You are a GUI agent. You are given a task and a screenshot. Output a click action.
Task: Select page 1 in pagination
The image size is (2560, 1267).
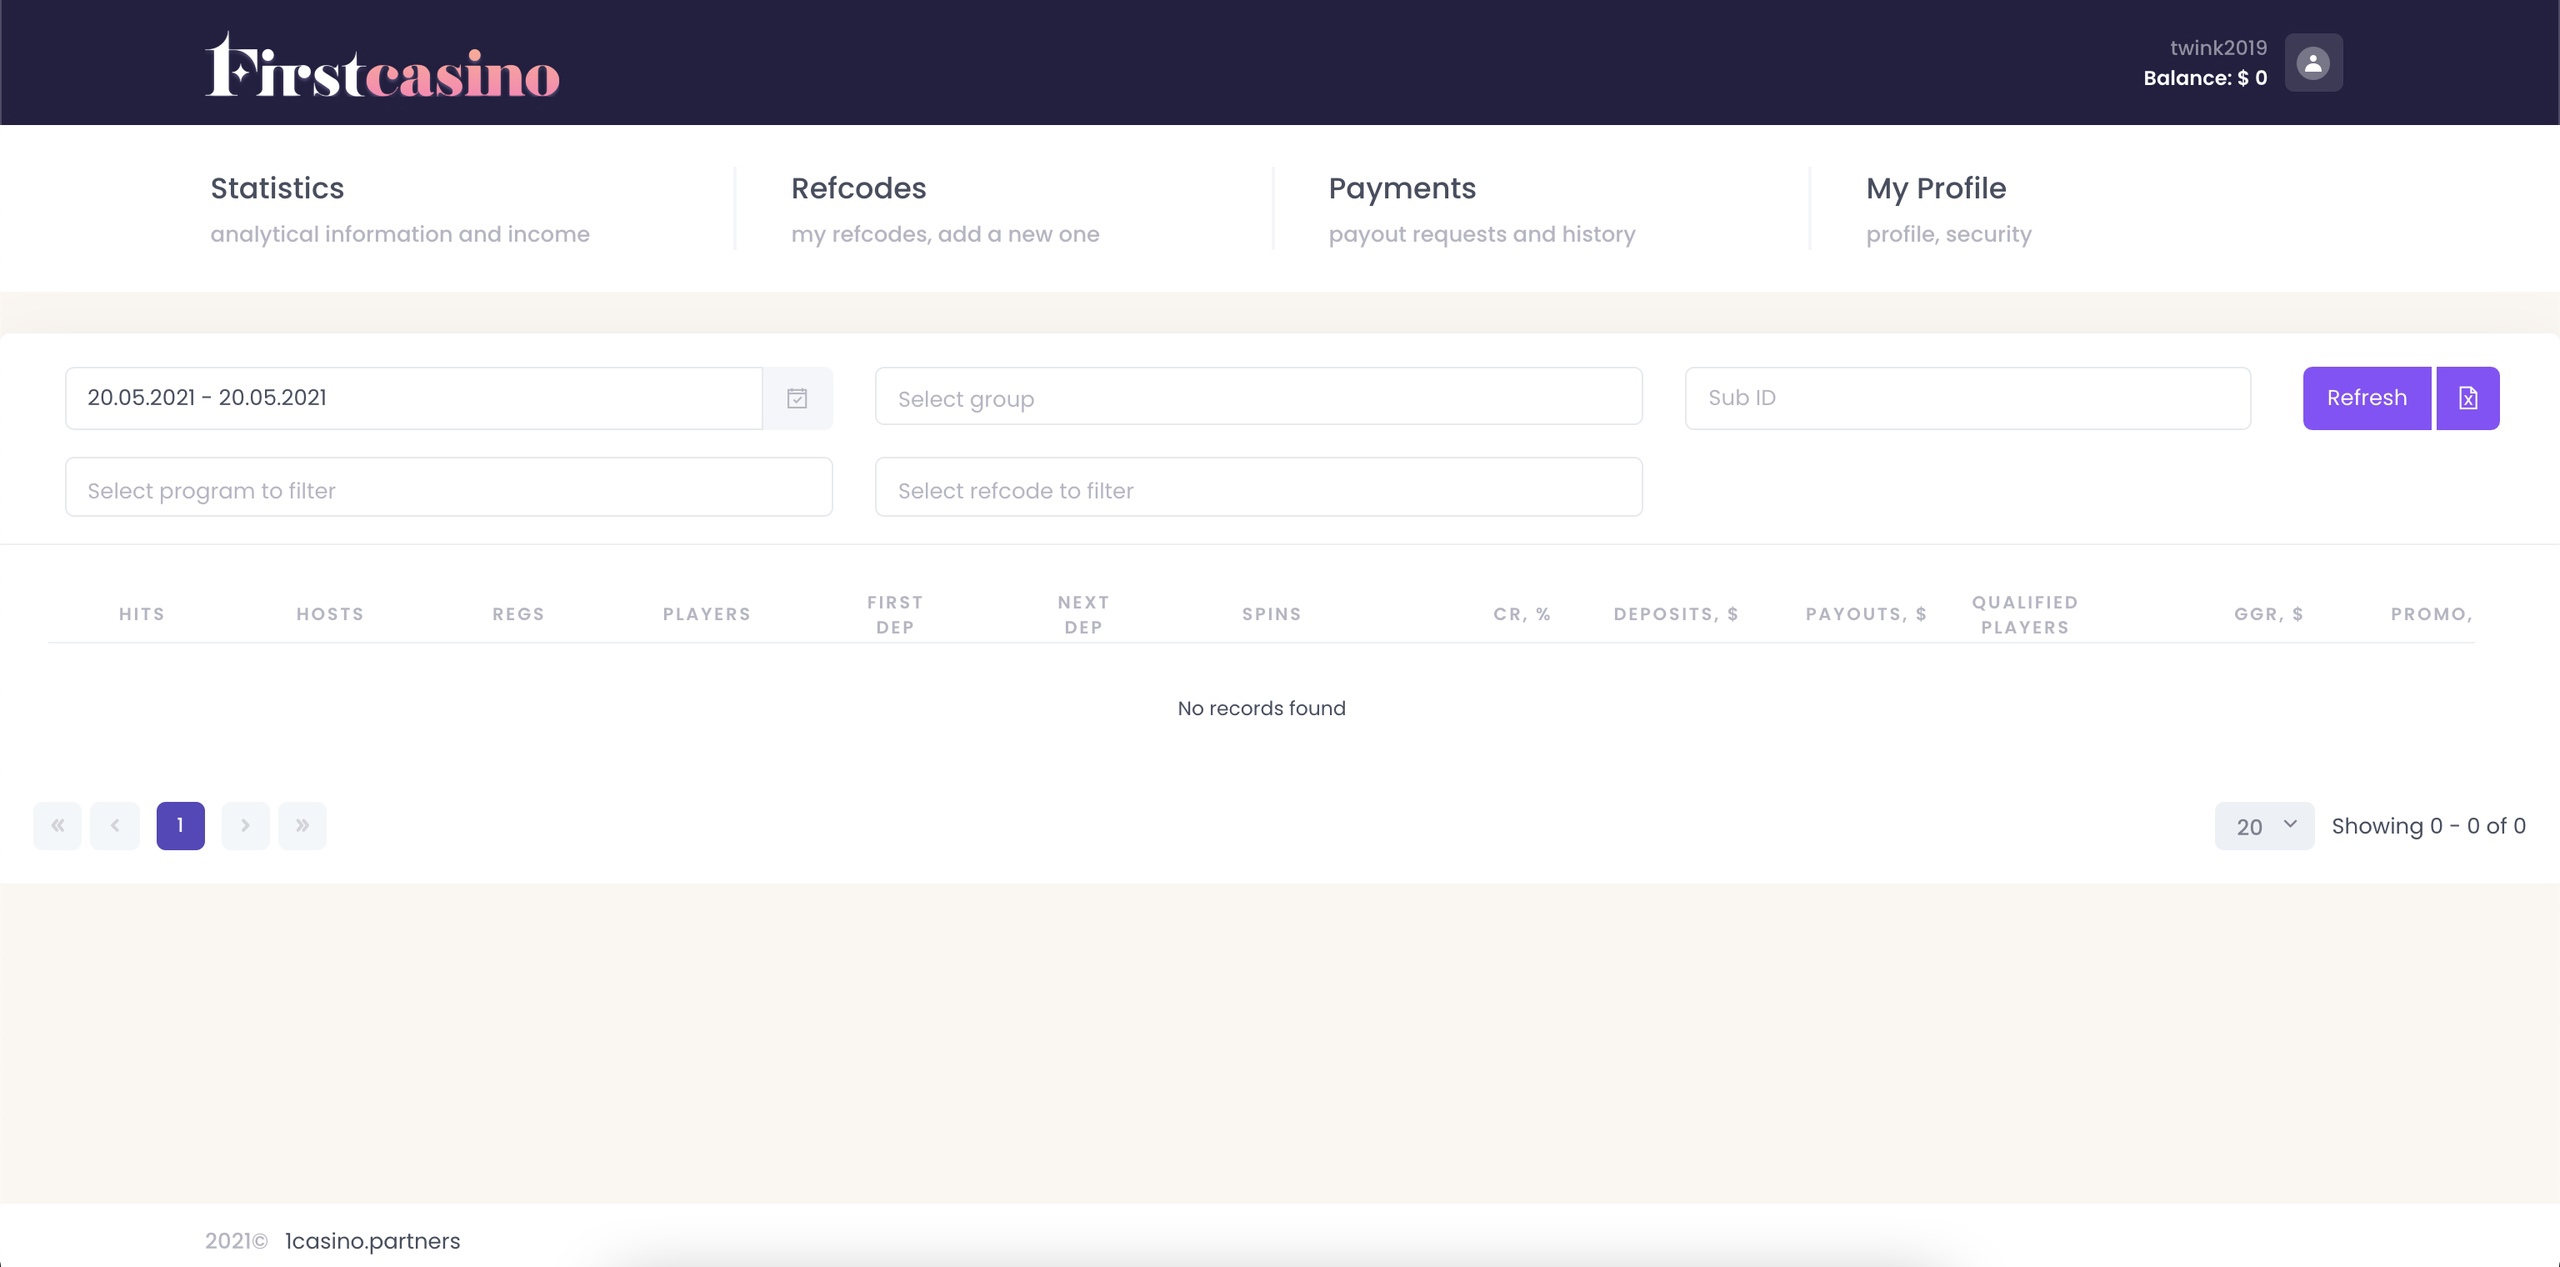180,825
